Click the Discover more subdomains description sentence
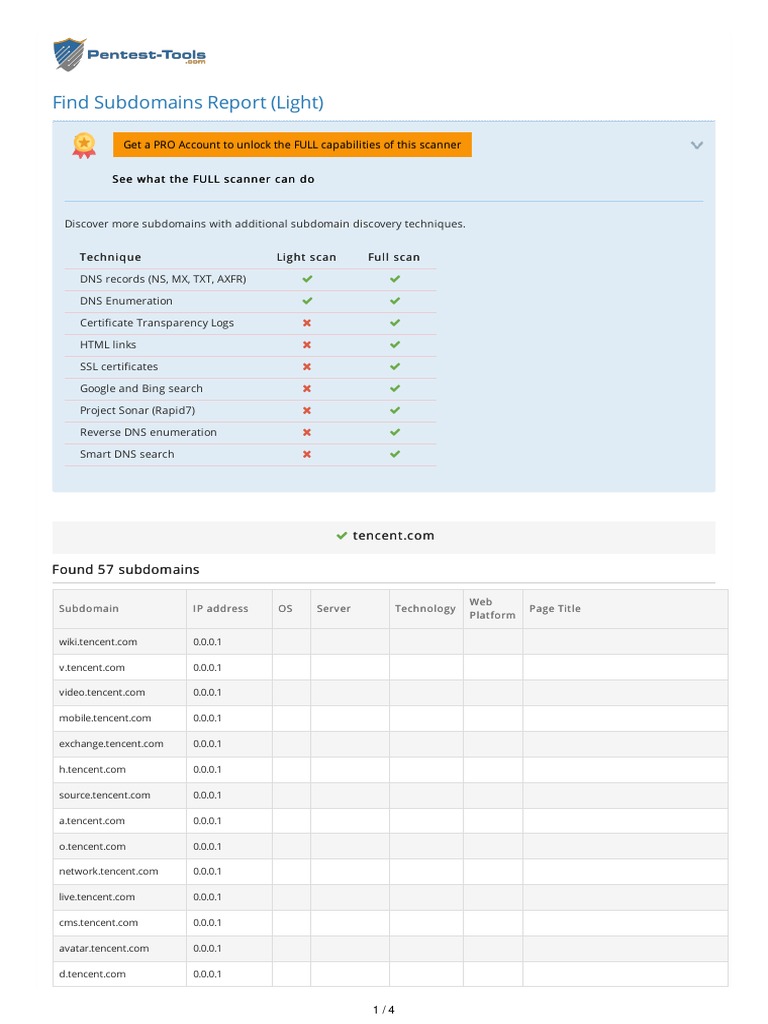This screenshot has width=768, height=1024. coord(265,224)
